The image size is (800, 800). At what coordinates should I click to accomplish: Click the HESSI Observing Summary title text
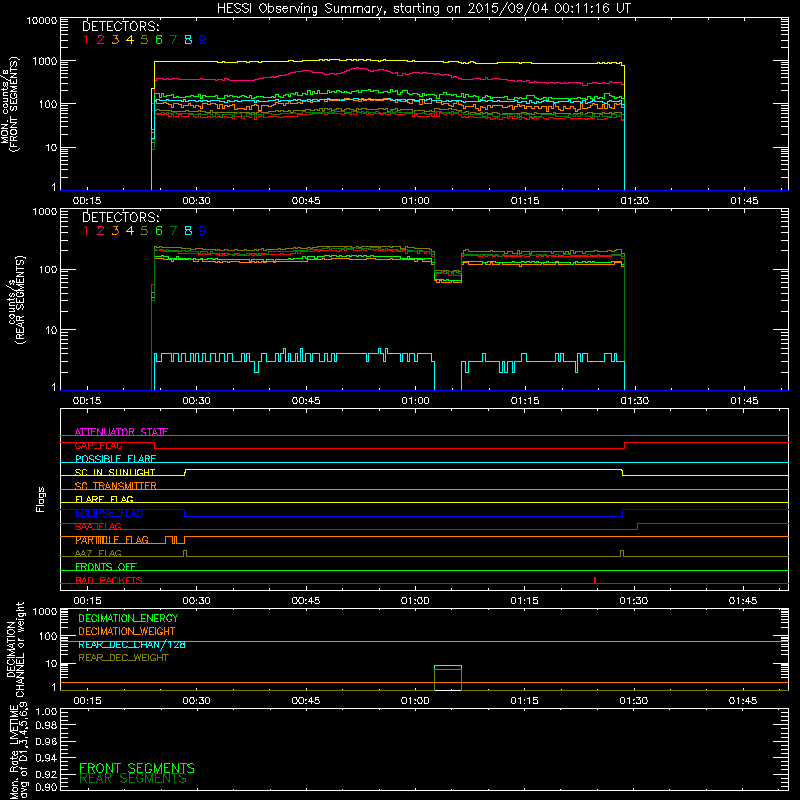click(424, 8)
